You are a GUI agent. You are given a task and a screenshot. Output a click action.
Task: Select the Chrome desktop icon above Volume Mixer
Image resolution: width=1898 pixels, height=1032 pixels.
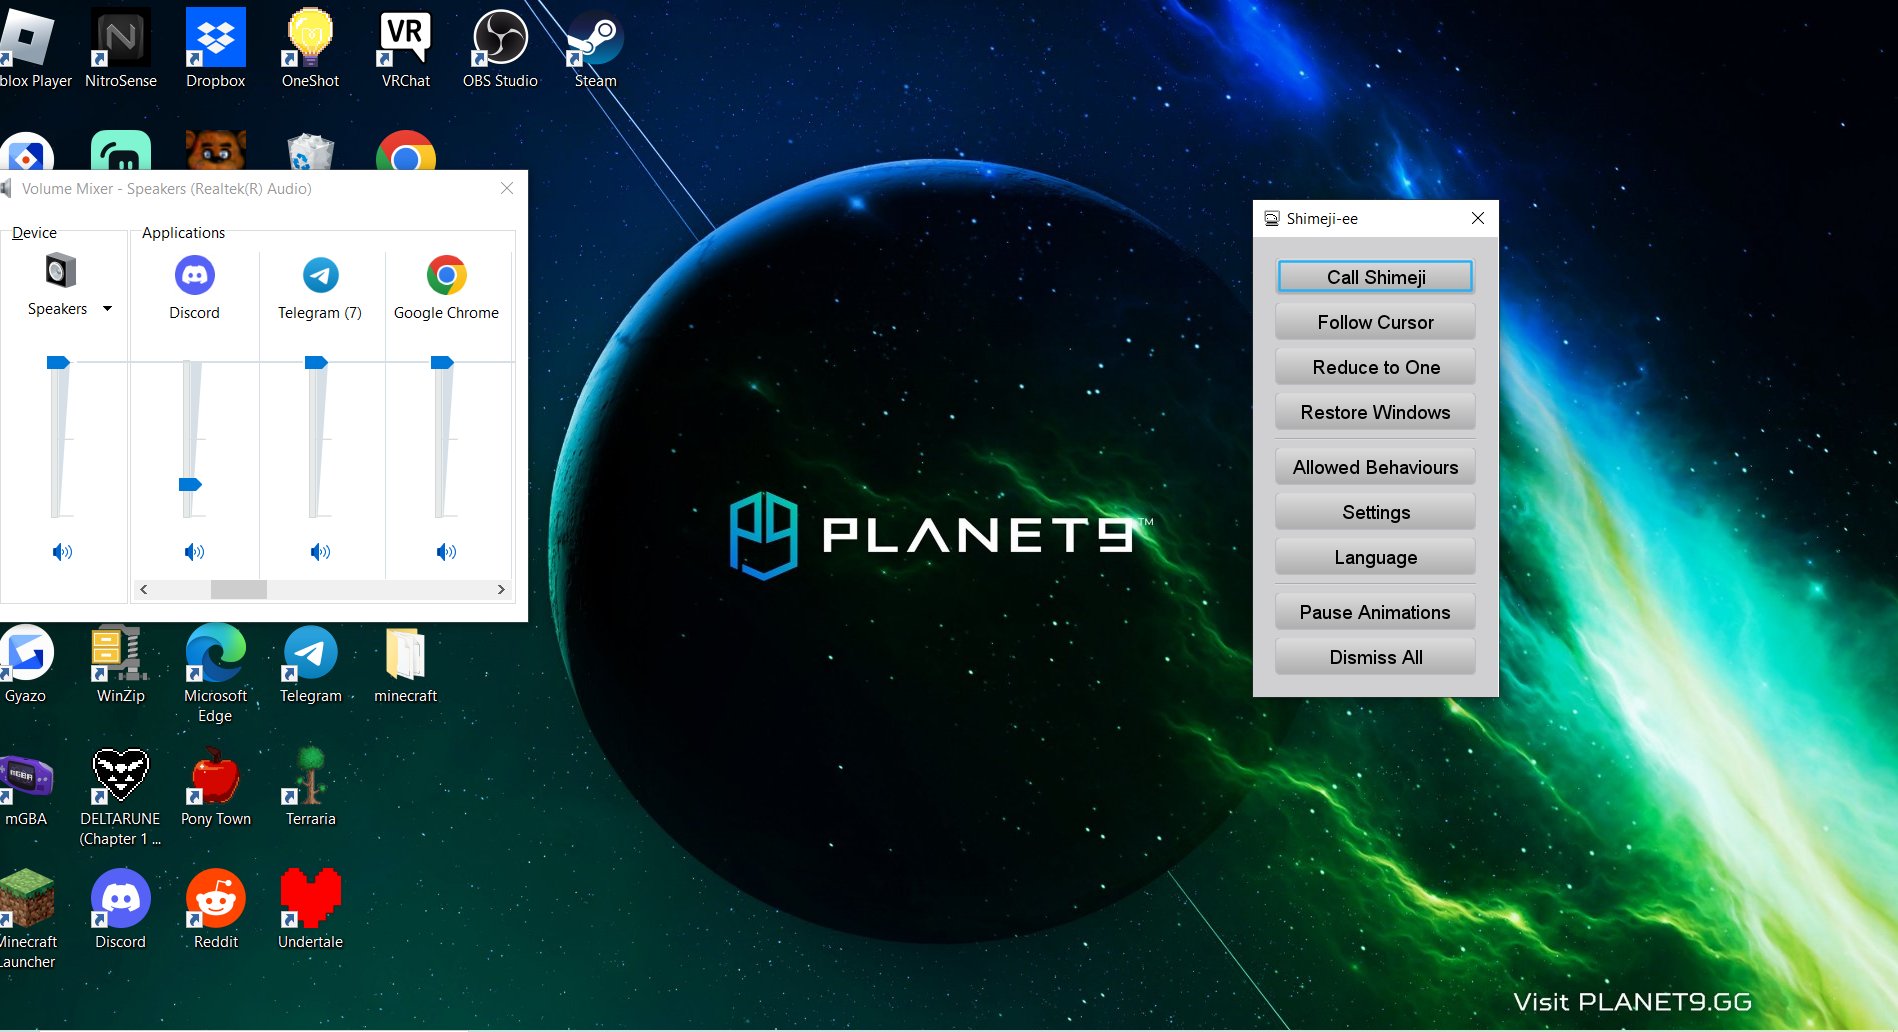[406, 151]
